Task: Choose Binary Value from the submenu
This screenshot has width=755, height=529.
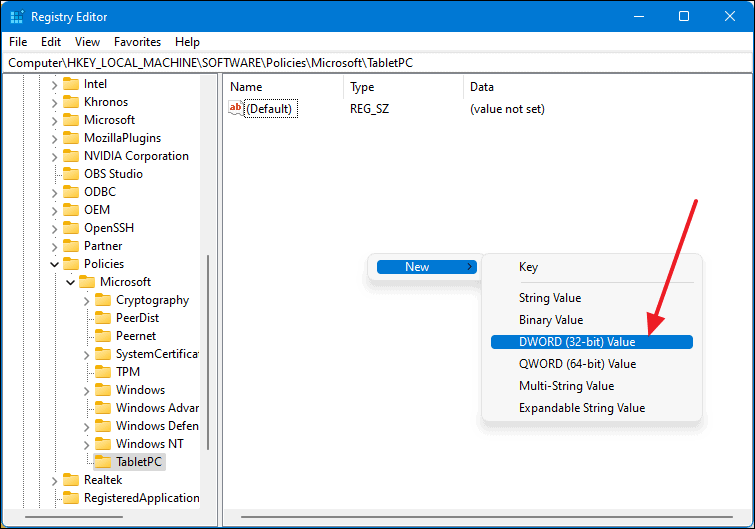Action: click(592, 320)
